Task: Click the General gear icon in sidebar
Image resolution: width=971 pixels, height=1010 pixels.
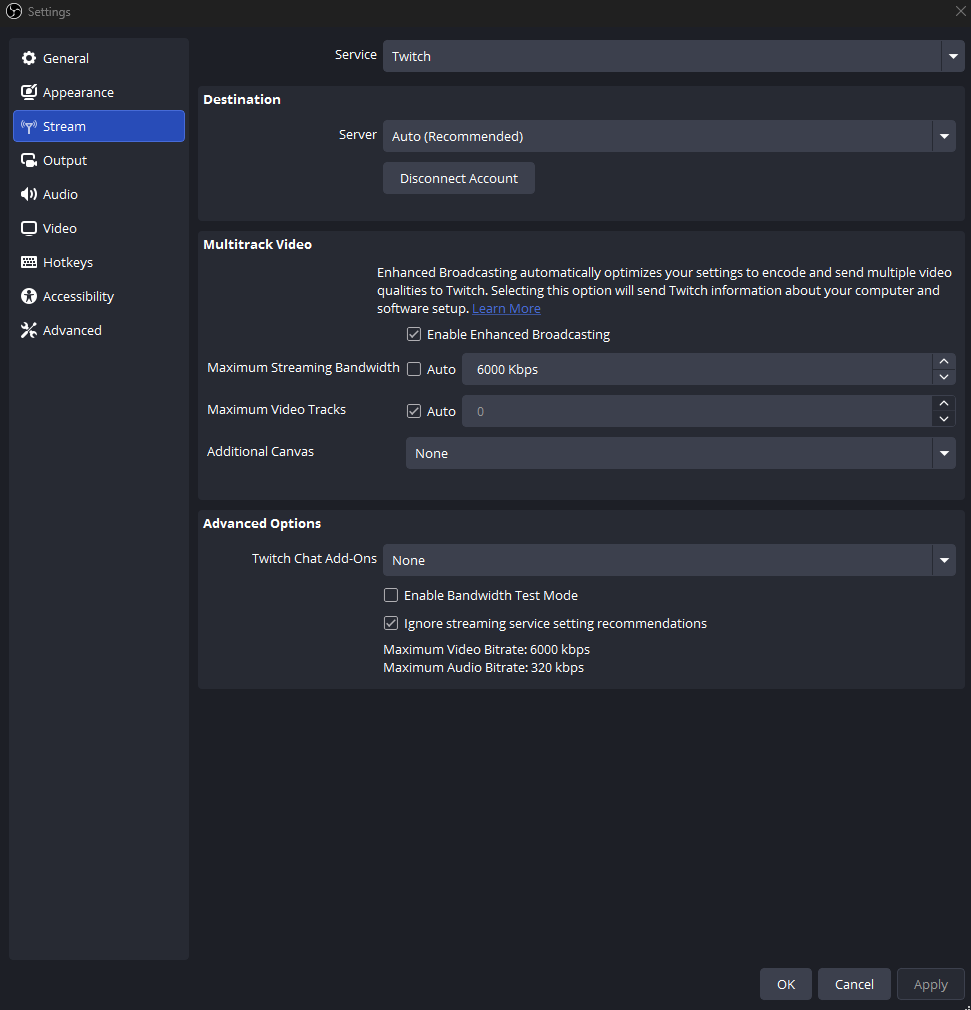Action: 29,58
